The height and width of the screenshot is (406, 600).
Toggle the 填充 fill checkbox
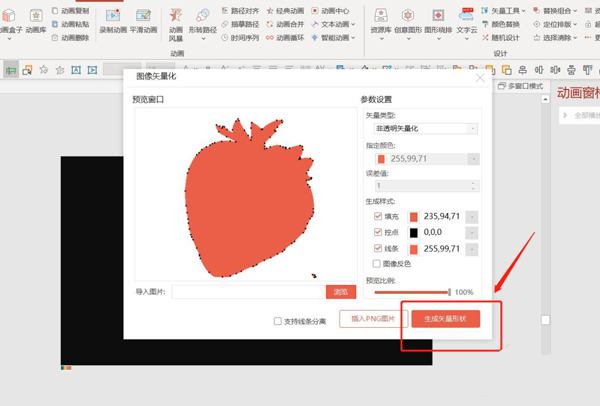click(x=378, y=216)
